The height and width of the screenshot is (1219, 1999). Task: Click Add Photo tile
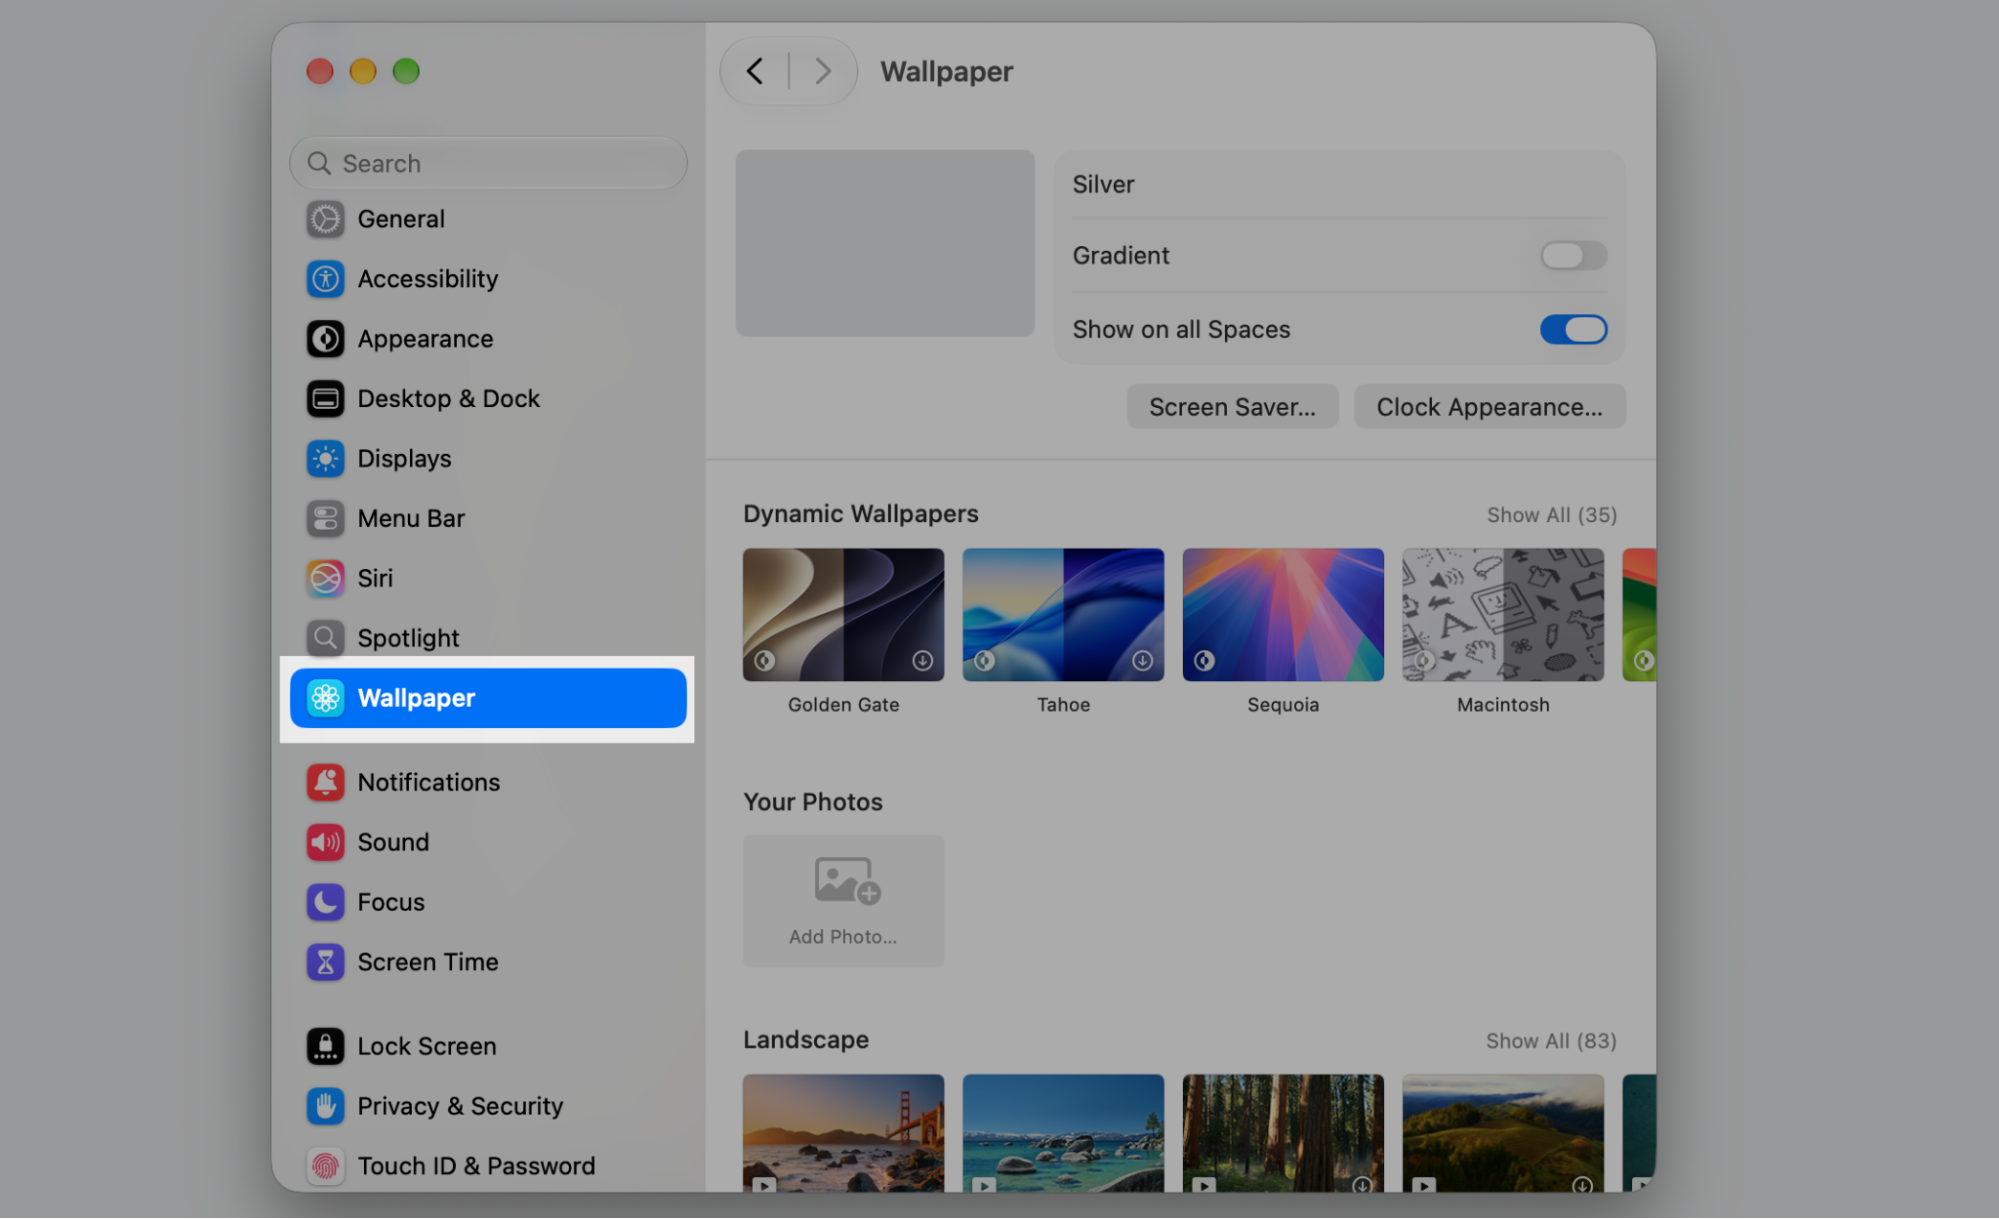pos(843,901)
